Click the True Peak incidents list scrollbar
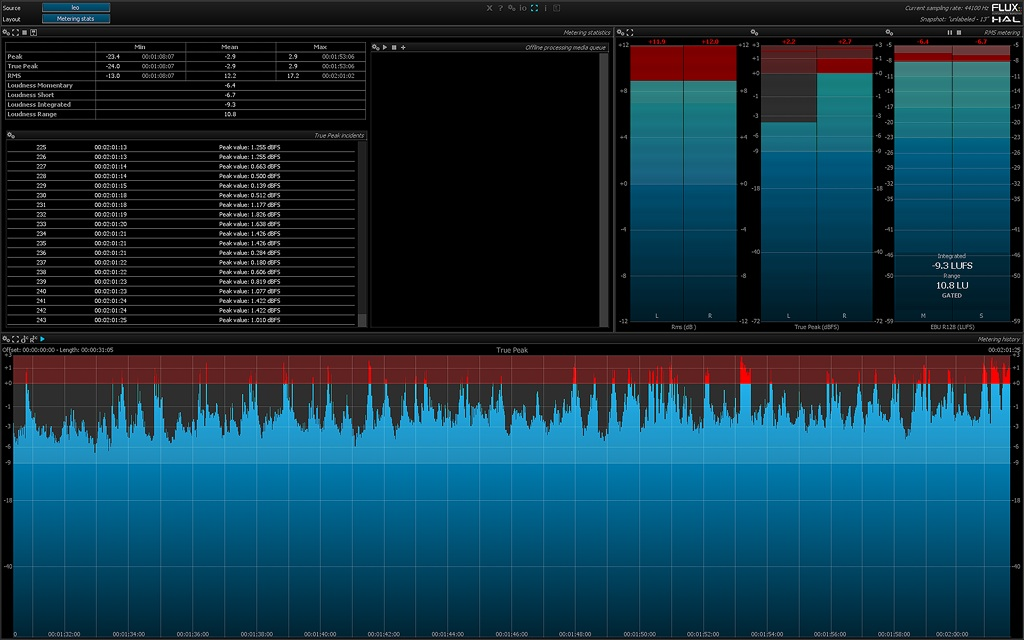The image size is (1024, 640). [x=362, y=234]
